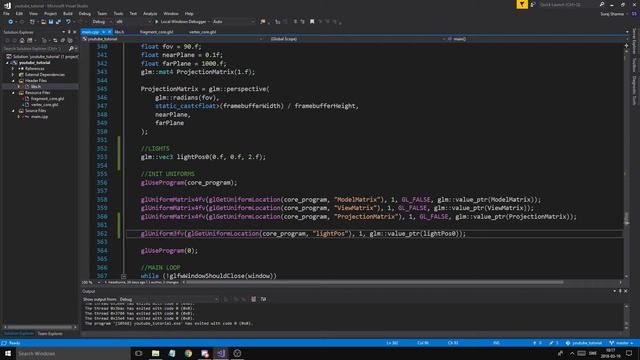Collapse the Resource Files folder
Image resolution: width=640 pixels, height=360 pixels.
(13, 93)
